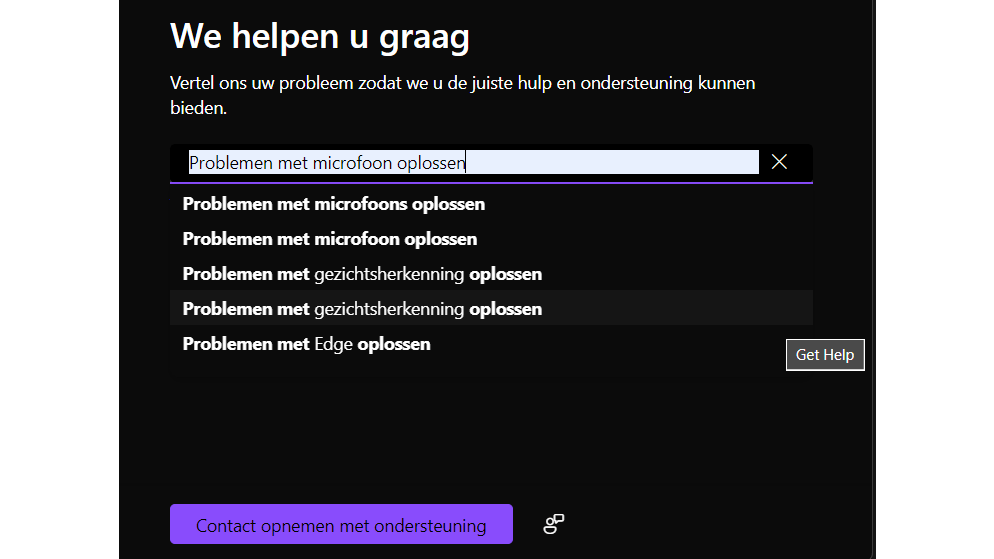Click the 'Get Help' tooltip label
Viewport: 994px width, 559px height.
coord(825,355)
